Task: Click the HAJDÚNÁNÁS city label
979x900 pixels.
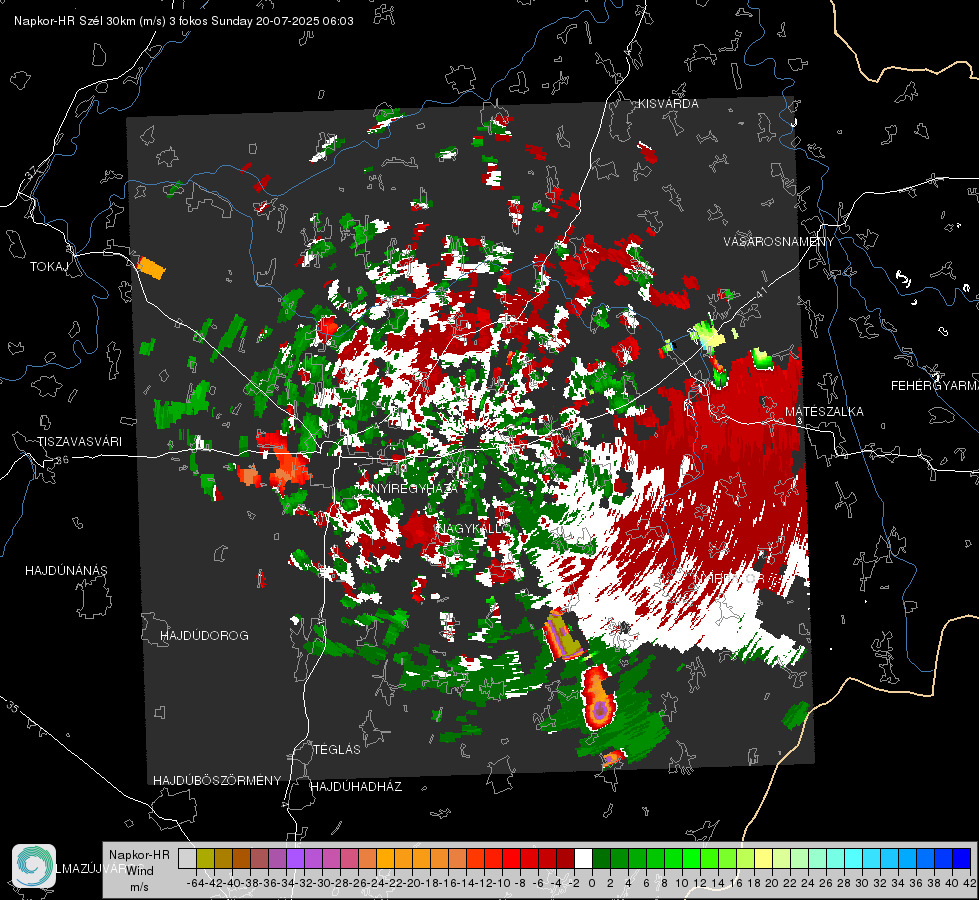Action: click(66, 570)
